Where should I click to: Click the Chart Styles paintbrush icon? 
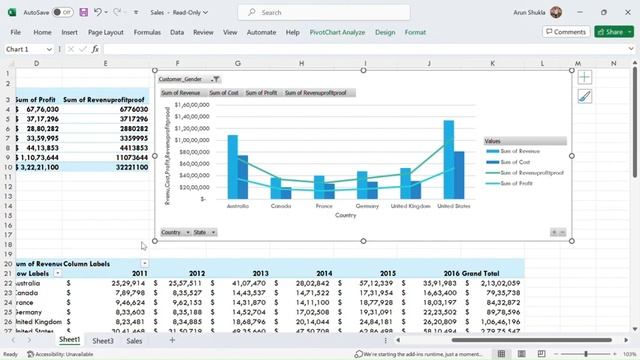pos(585,96)
